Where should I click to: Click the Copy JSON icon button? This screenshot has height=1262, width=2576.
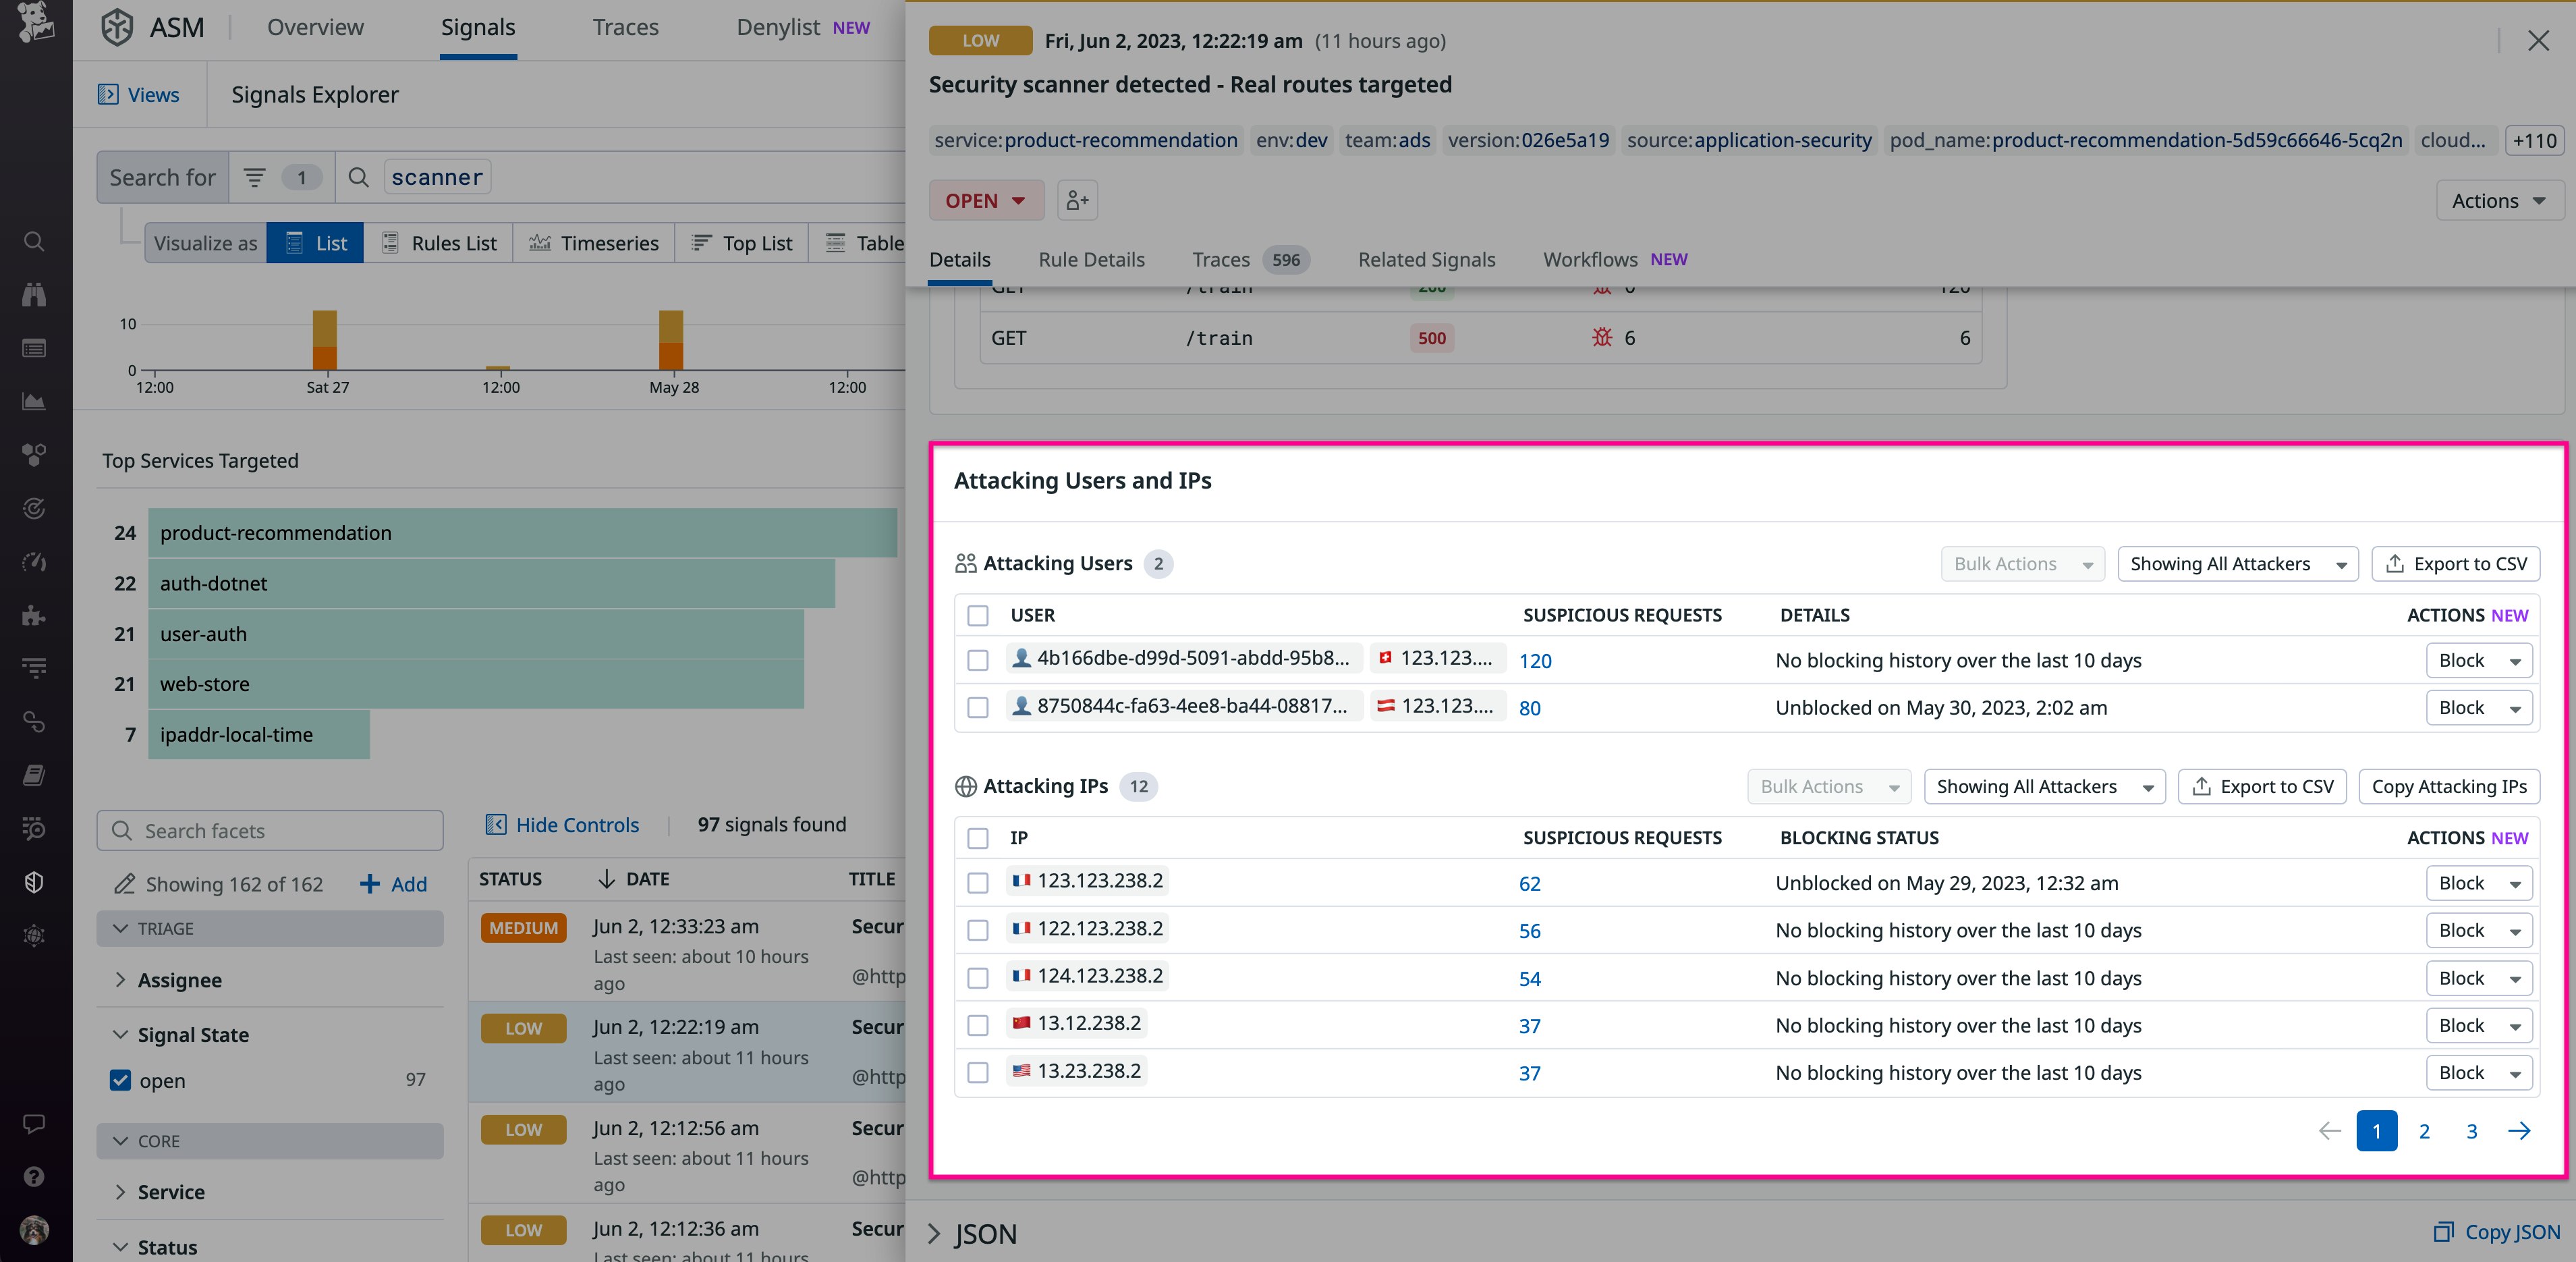pos(2443,1232)
